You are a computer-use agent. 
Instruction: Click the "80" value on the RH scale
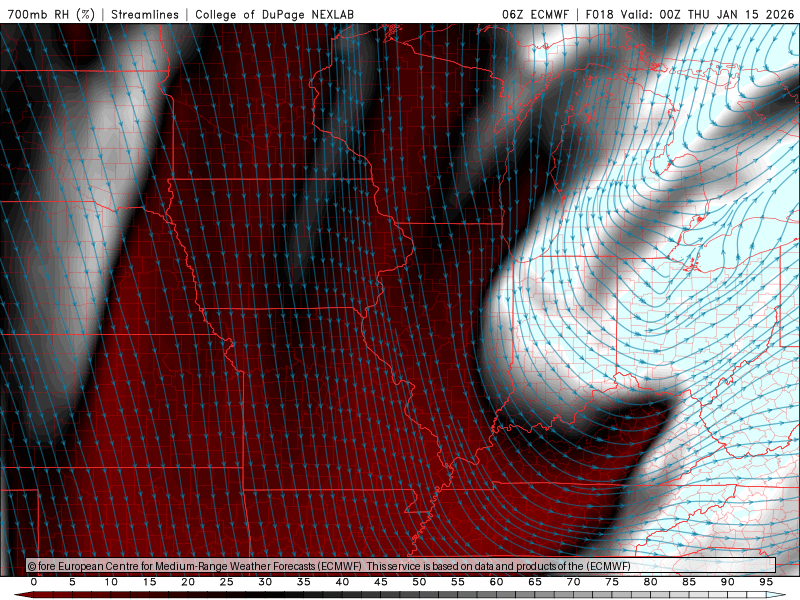pos(651,582)
